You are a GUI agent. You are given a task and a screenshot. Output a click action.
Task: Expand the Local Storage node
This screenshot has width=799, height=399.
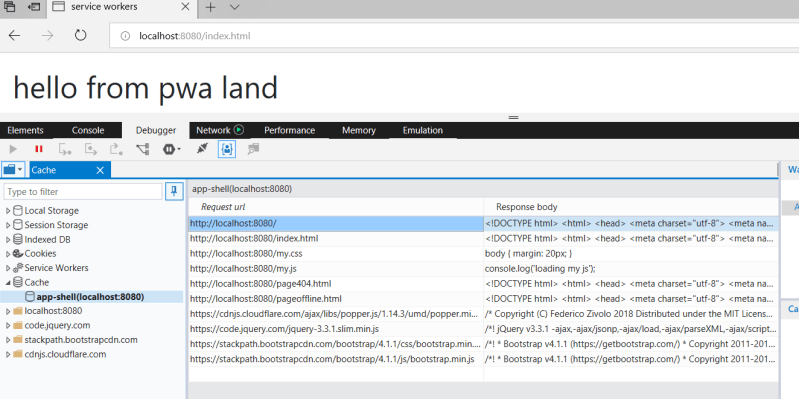(x=8, y=210)
